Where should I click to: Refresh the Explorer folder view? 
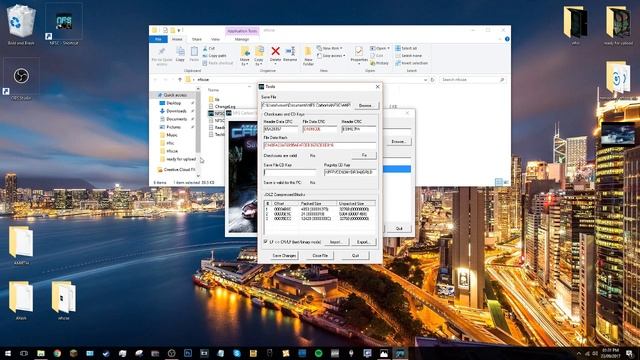pyautogui.click(x=433, y=80)
